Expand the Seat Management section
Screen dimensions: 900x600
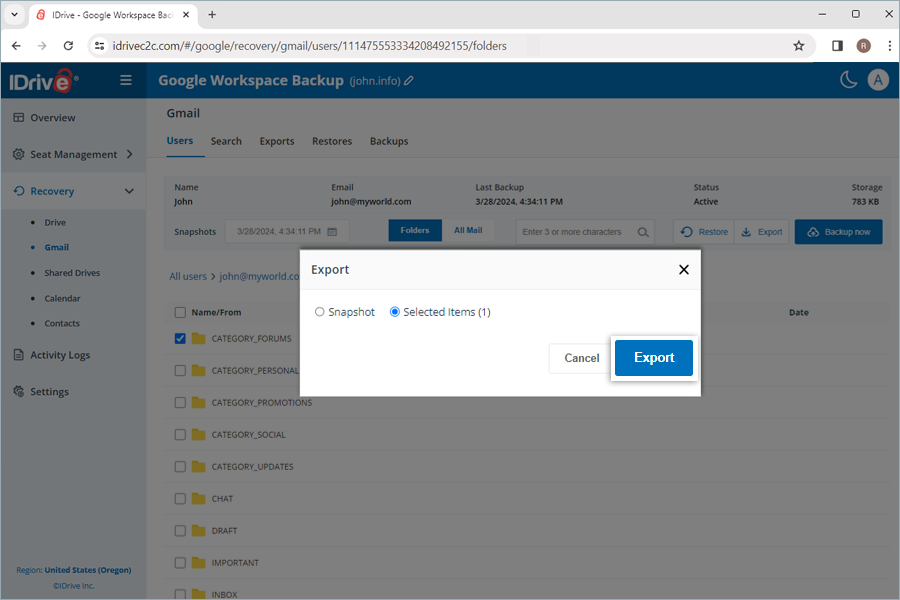click(128, 154)
